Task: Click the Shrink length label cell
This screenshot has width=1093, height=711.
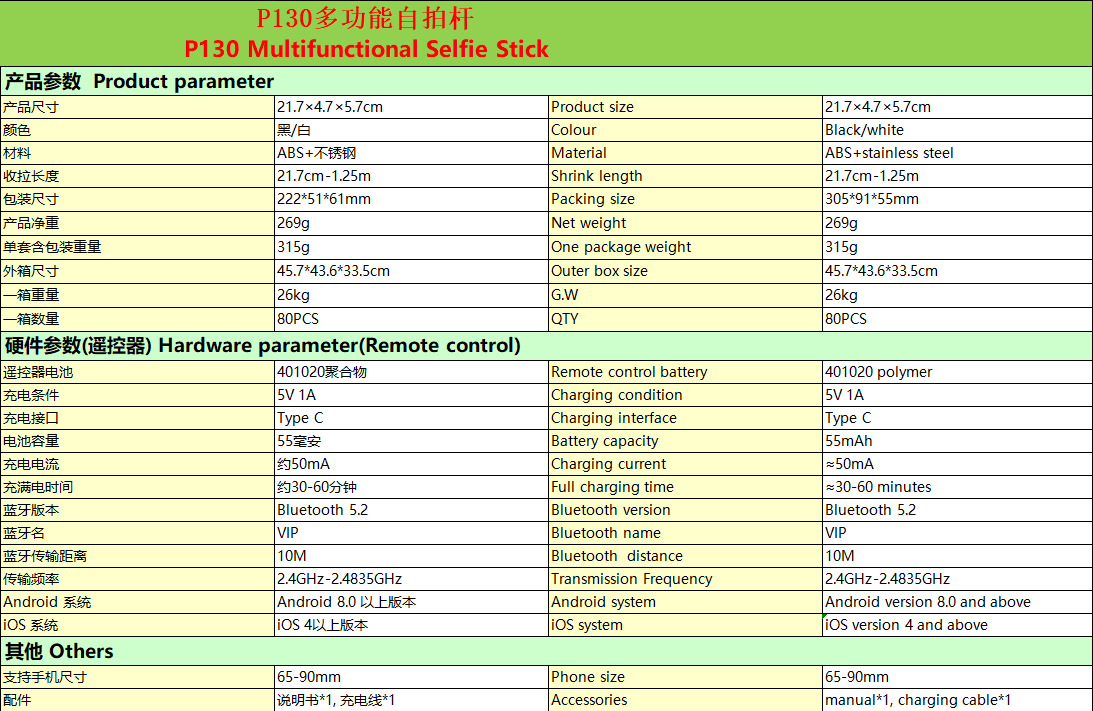Action: point(685,176)
